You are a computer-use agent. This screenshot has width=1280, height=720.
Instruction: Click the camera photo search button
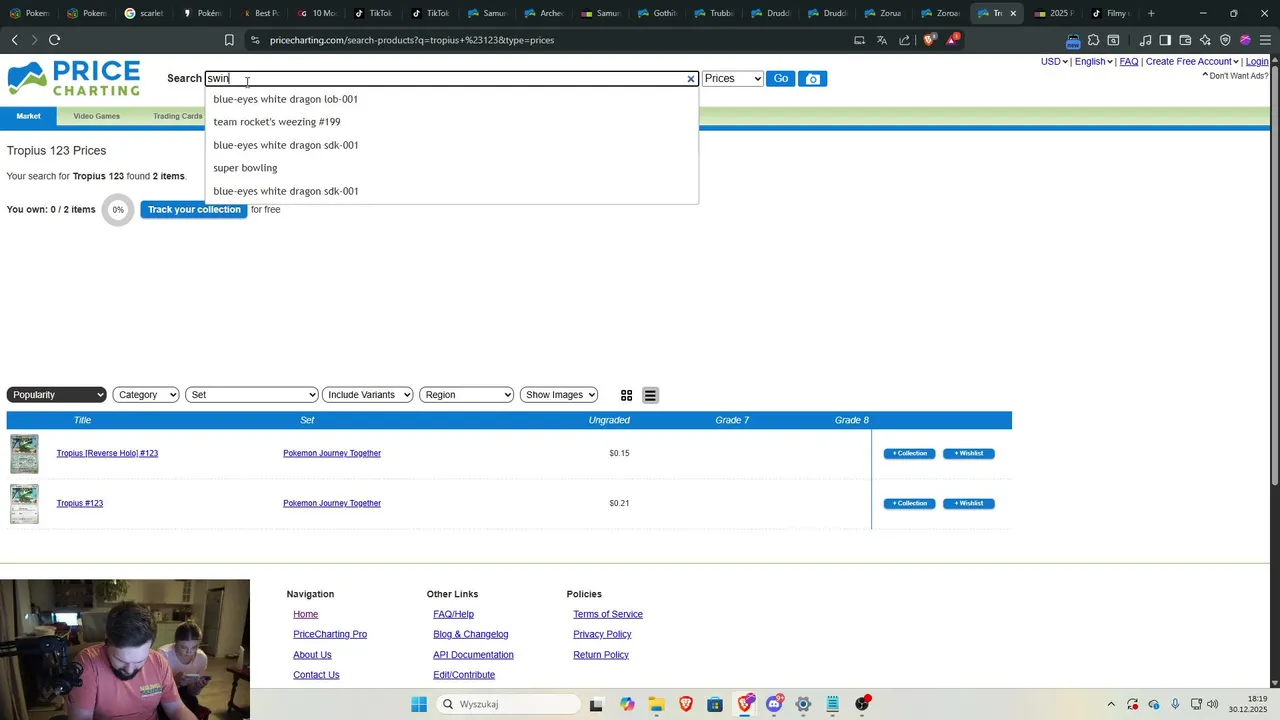[x=813, y=79]
